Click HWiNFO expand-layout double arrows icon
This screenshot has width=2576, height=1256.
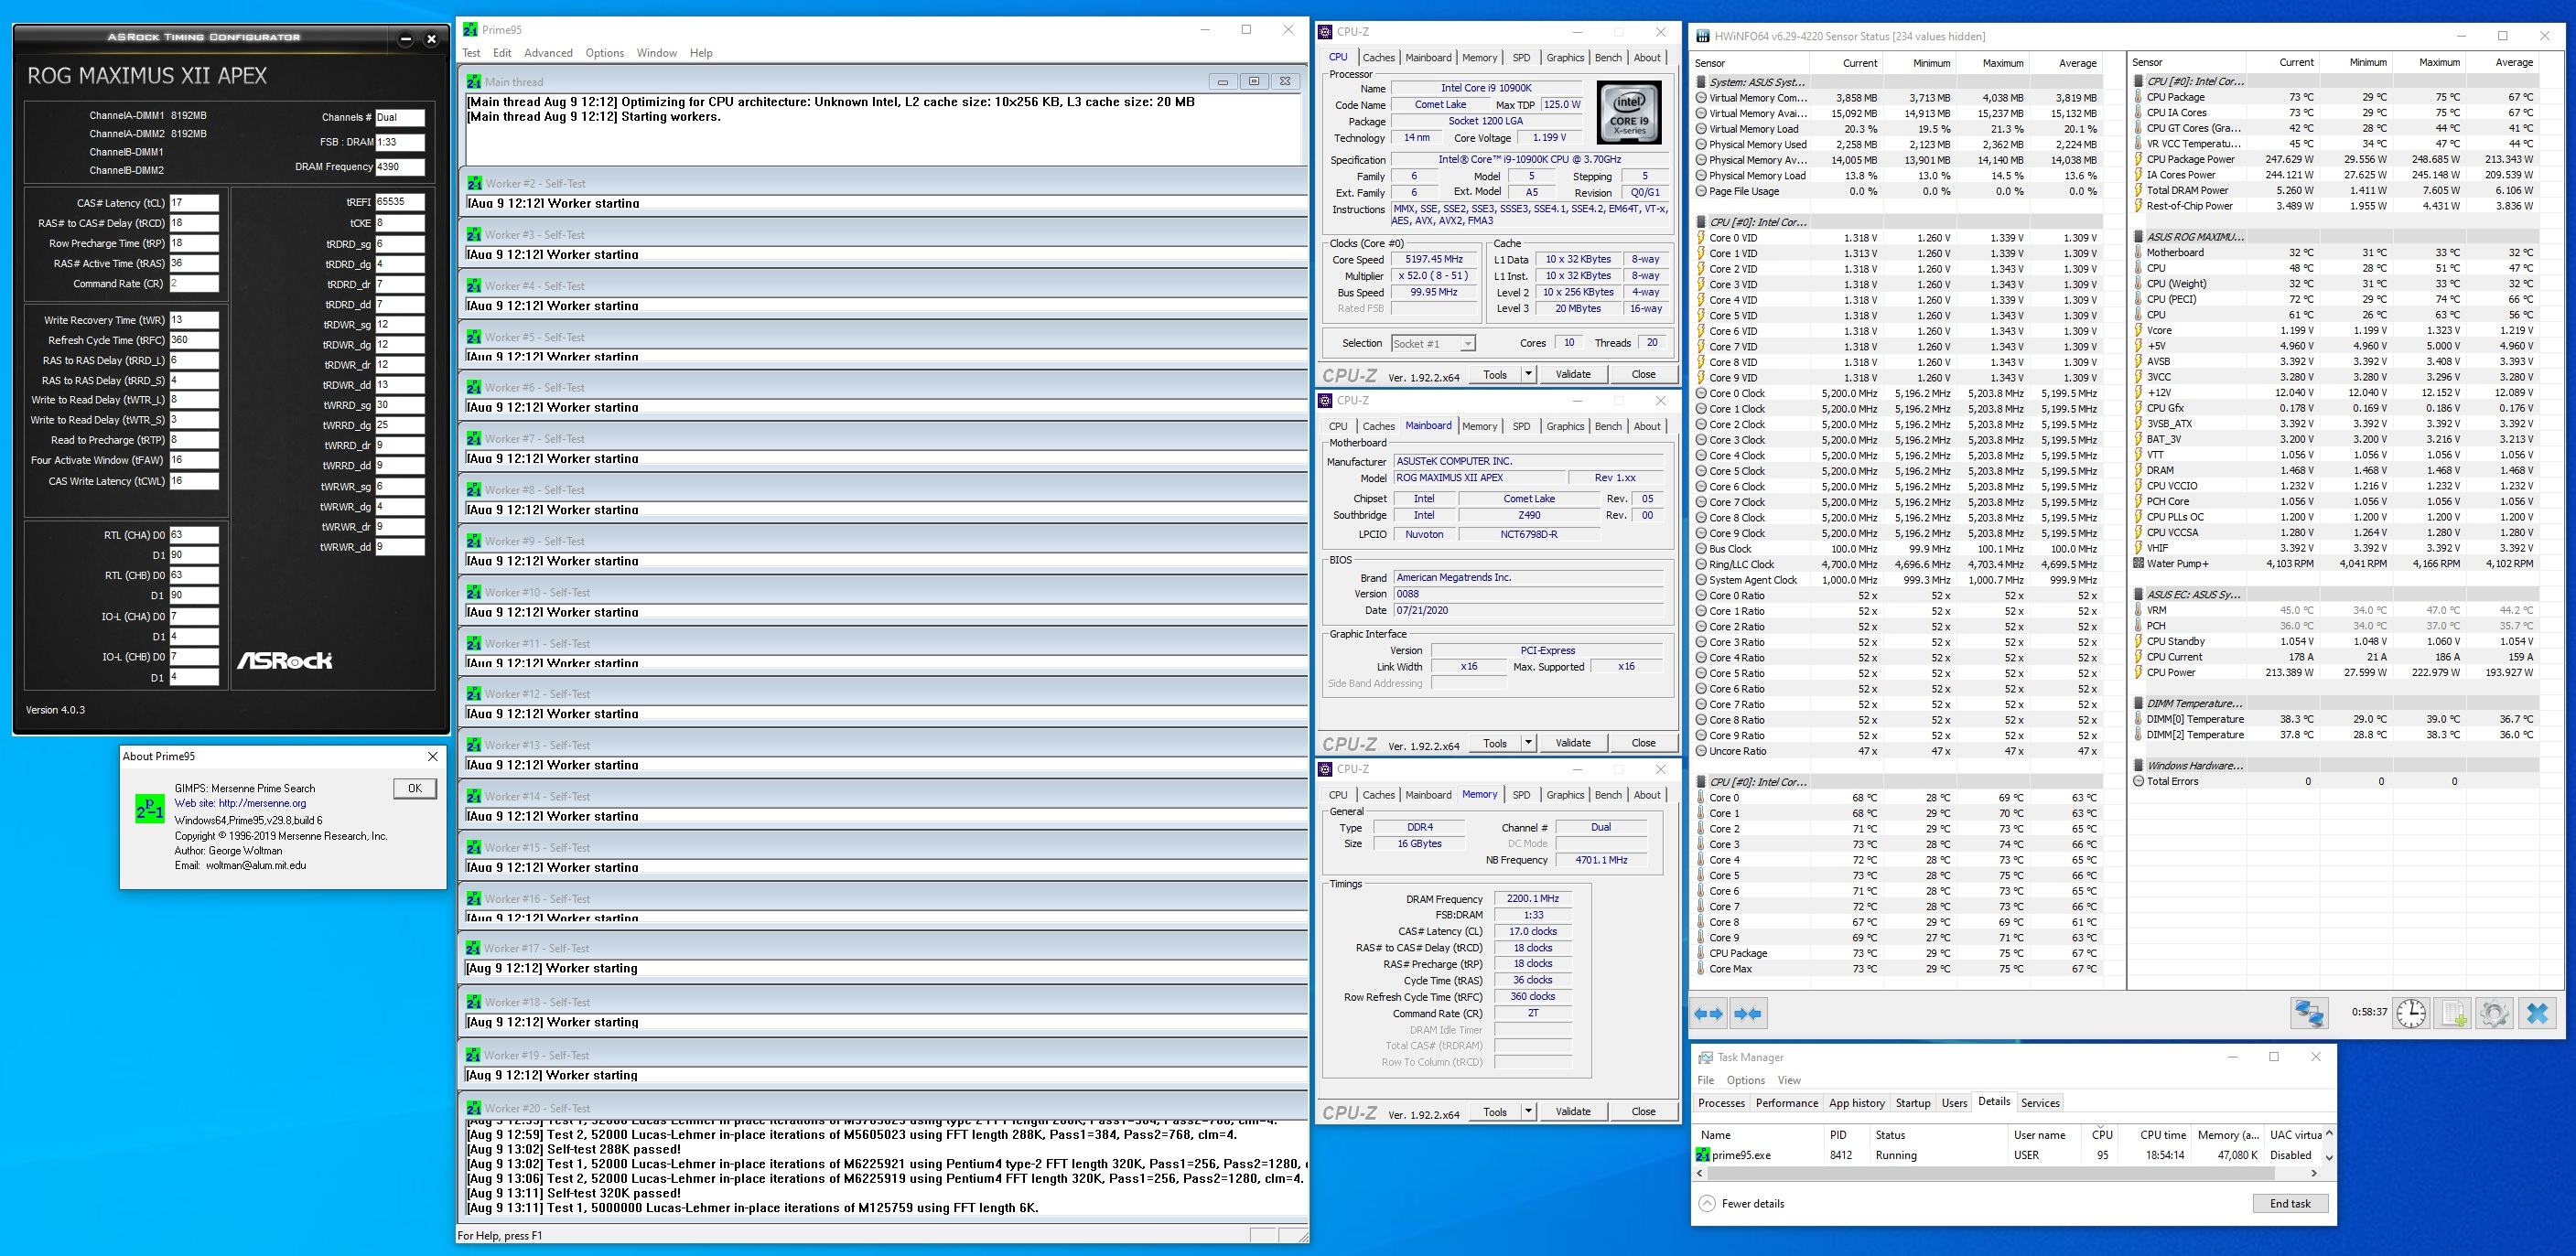1708,1014
